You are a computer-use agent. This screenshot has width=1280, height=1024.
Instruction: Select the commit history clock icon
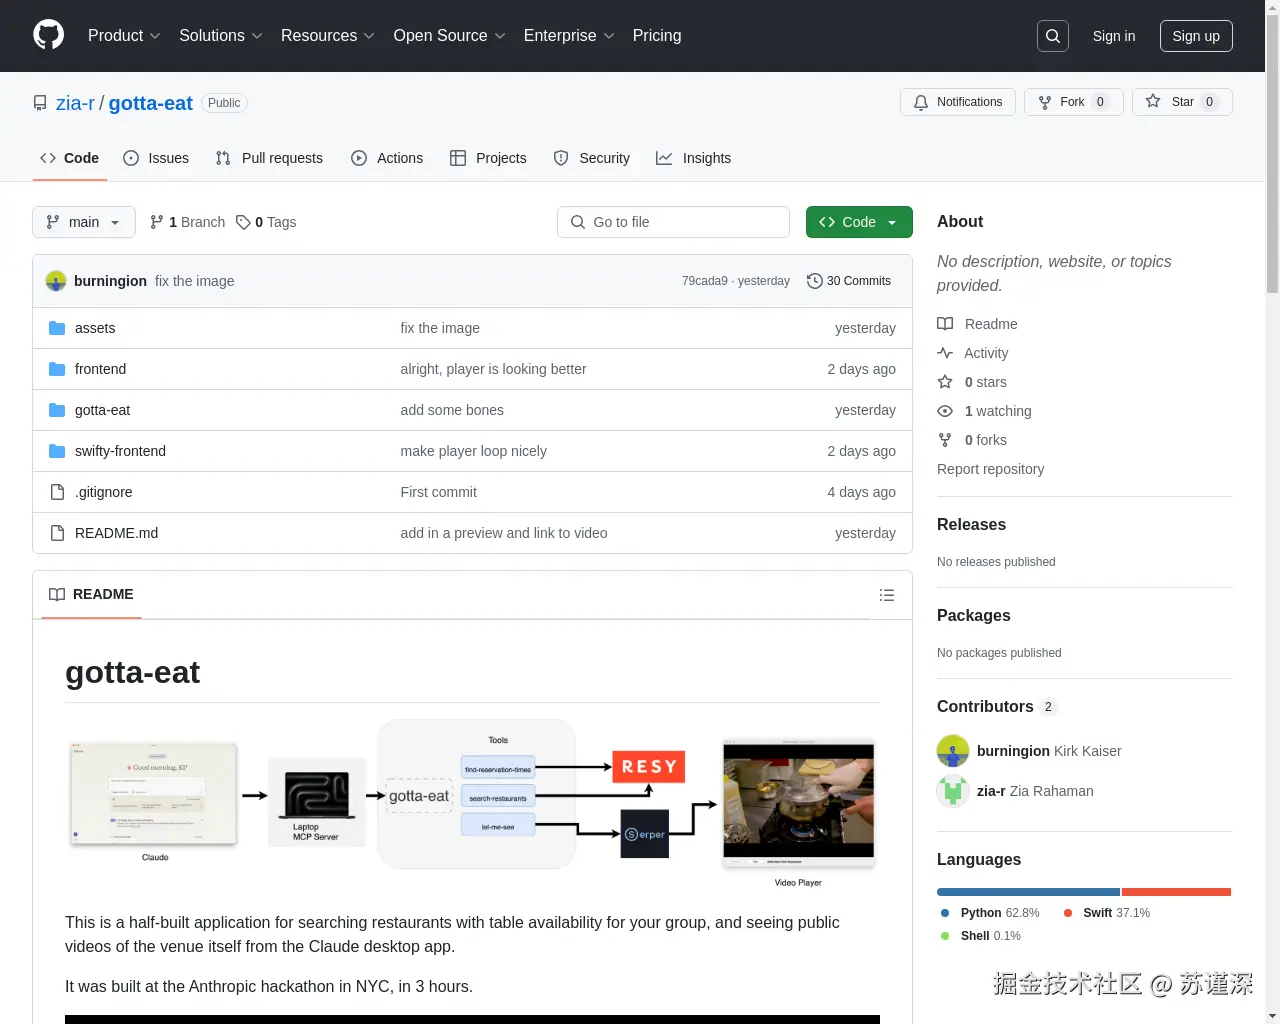point(814,281)
